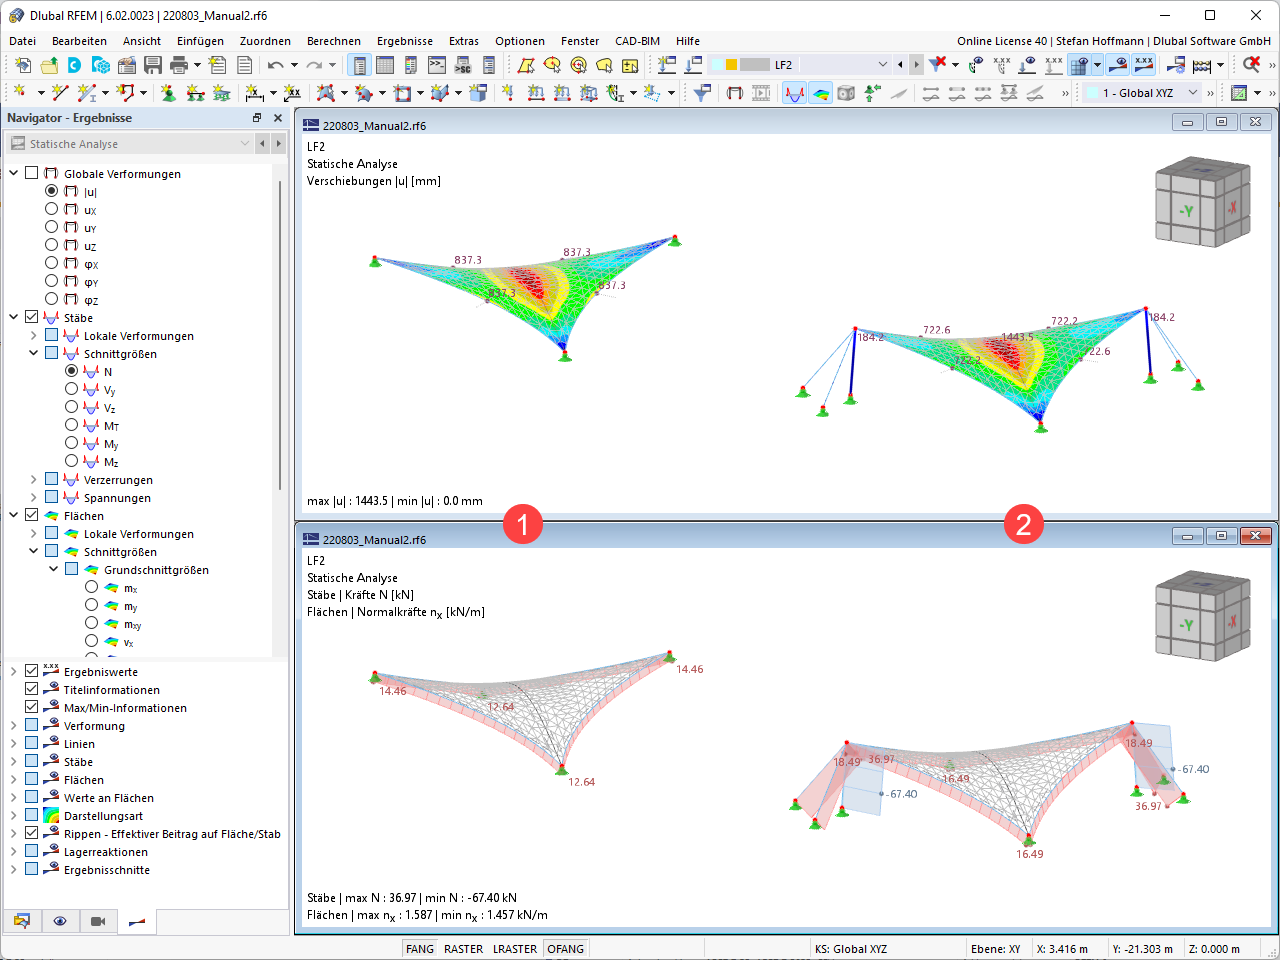
Task: Open an existing model file
Action: click(x=49, y=64)
